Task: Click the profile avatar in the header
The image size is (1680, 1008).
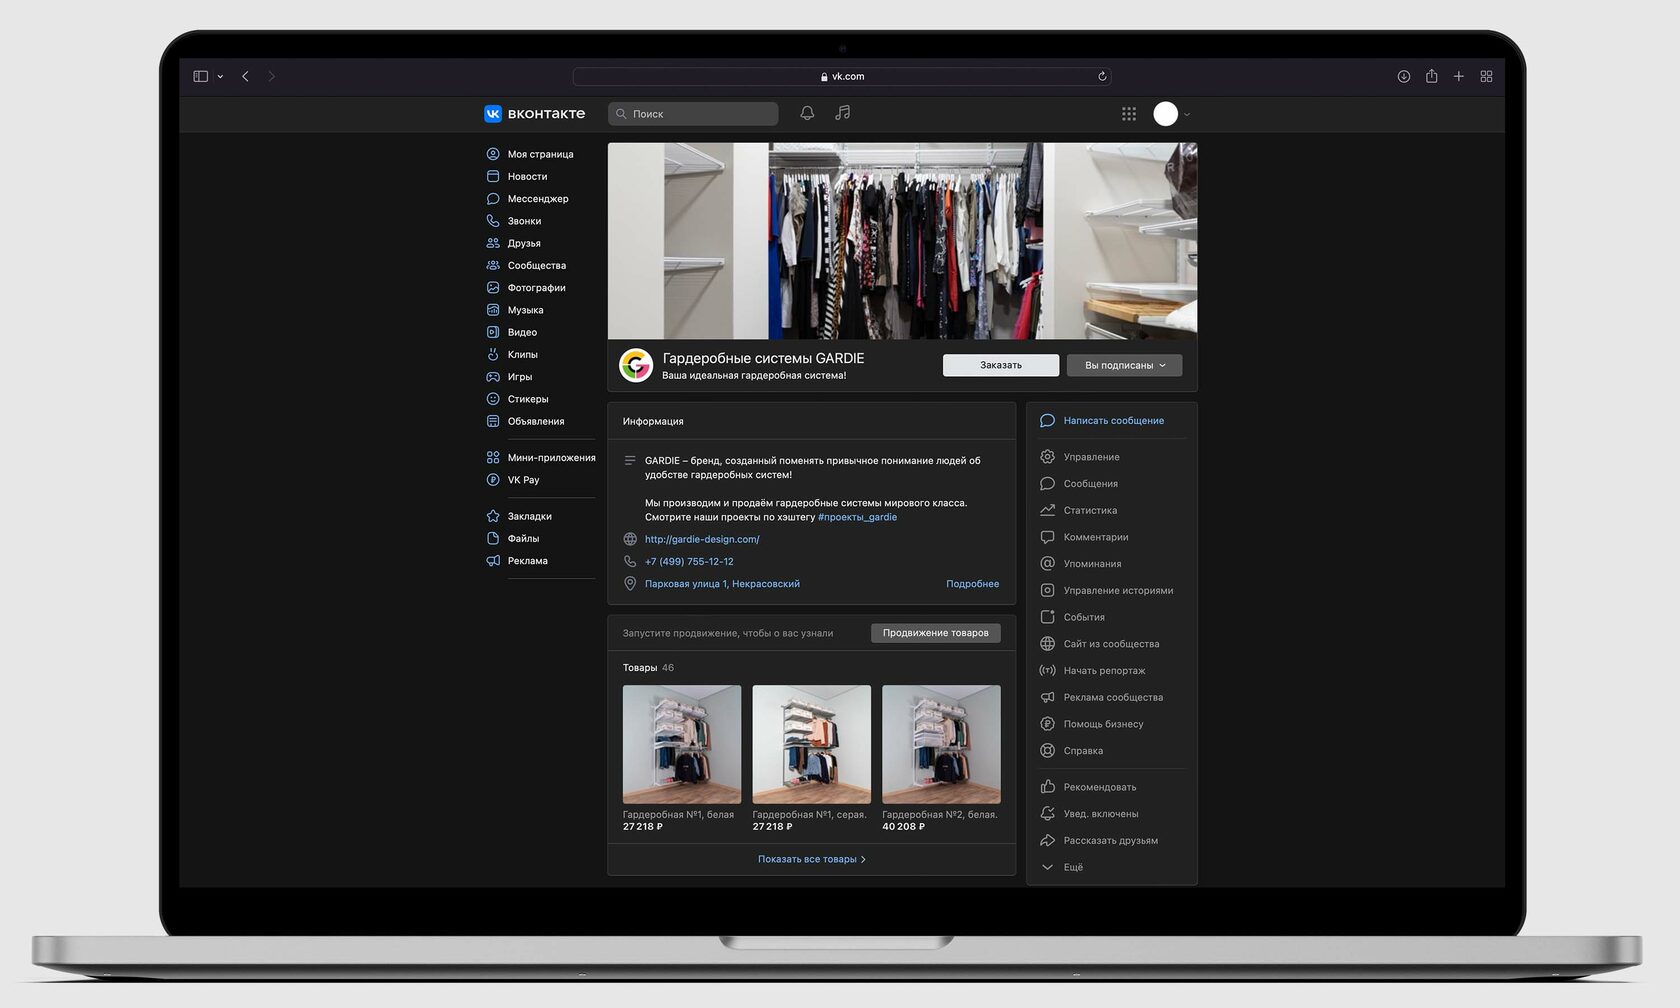Action: [1165, 114]
